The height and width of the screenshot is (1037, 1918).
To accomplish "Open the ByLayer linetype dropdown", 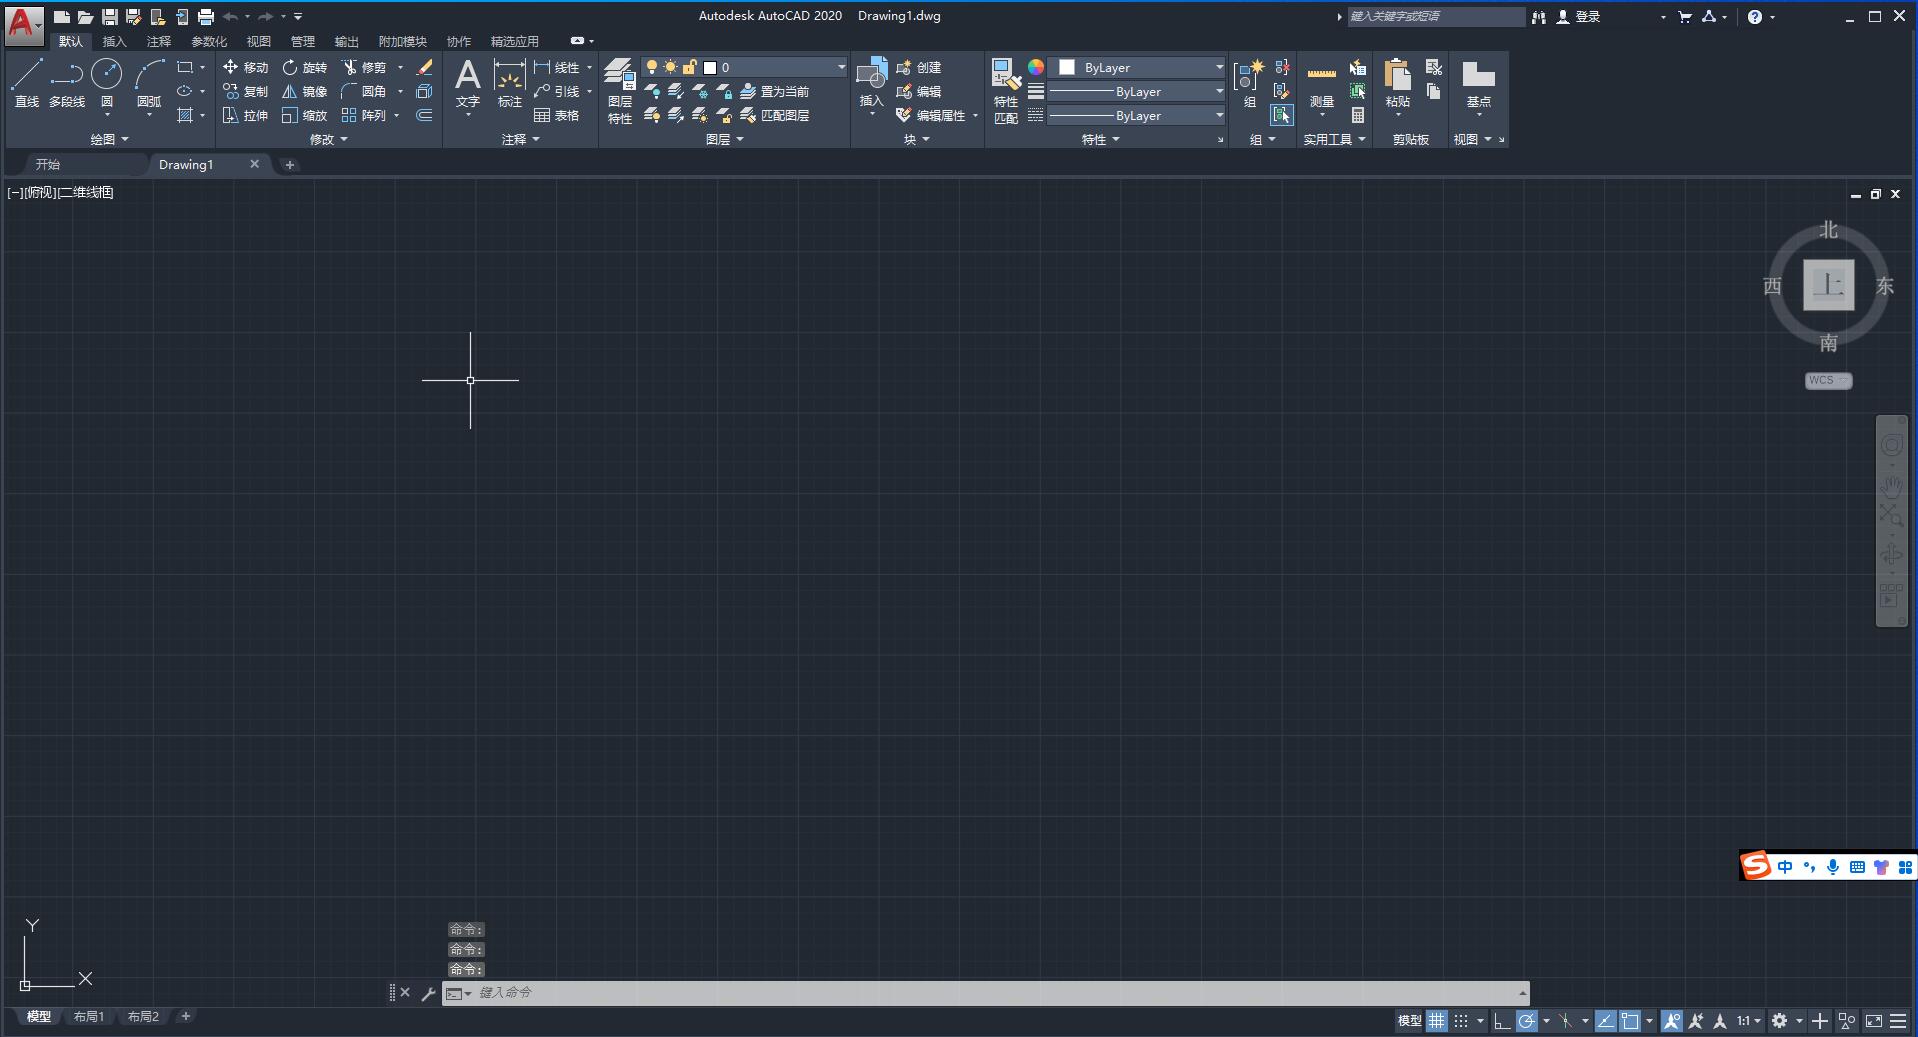I will click(1136, 115).
